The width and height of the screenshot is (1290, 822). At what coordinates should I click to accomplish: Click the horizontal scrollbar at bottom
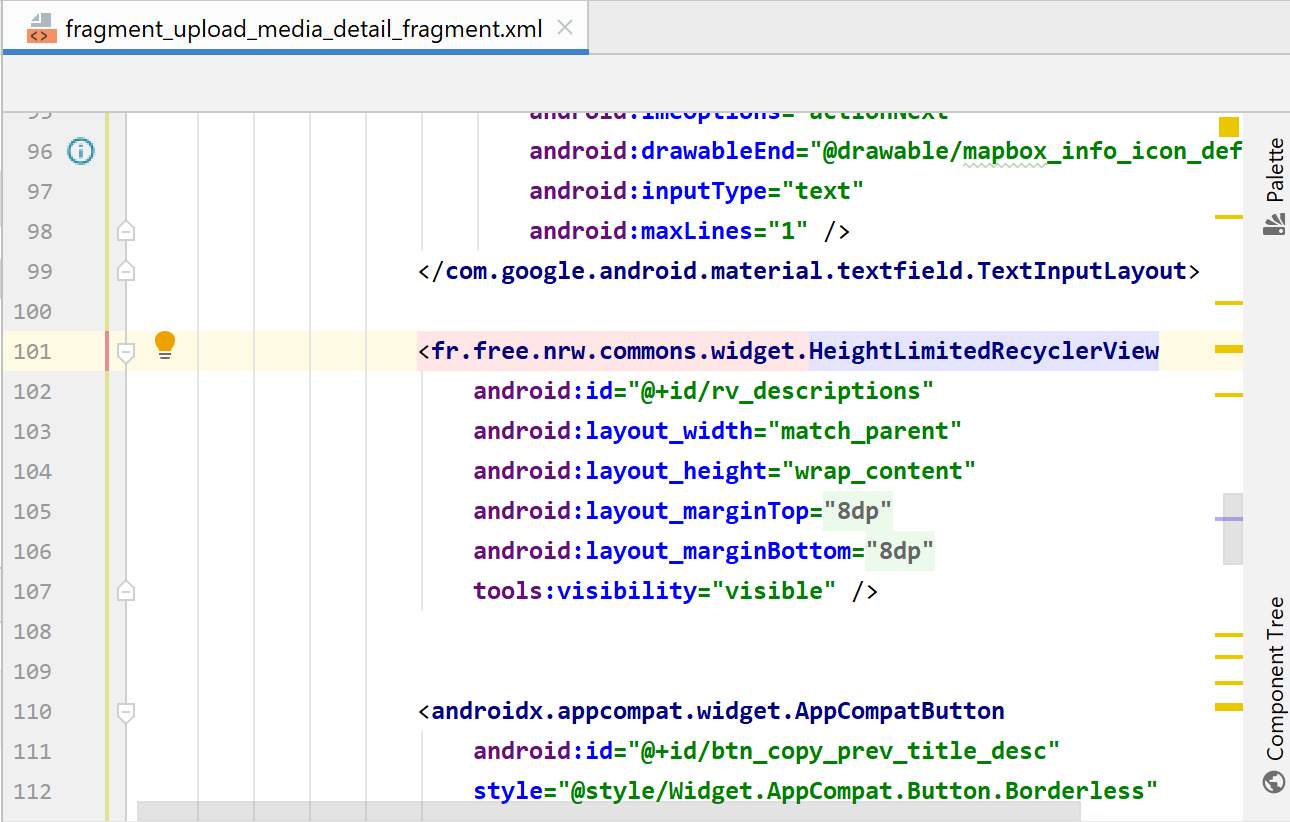point(608,811)
